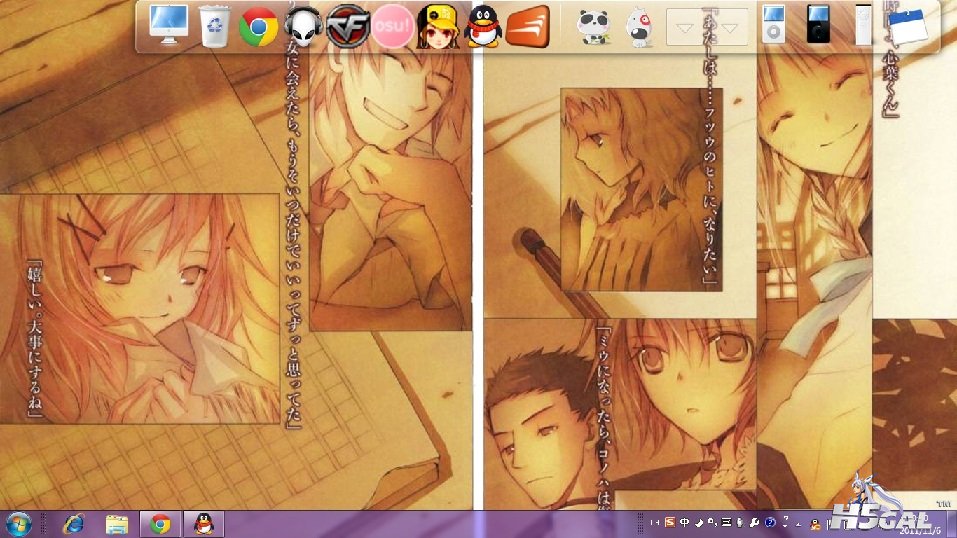The width and height of the screenshot is (957, 538).
Task: Click the white Apple remote icon
Action: pos(863,24)
